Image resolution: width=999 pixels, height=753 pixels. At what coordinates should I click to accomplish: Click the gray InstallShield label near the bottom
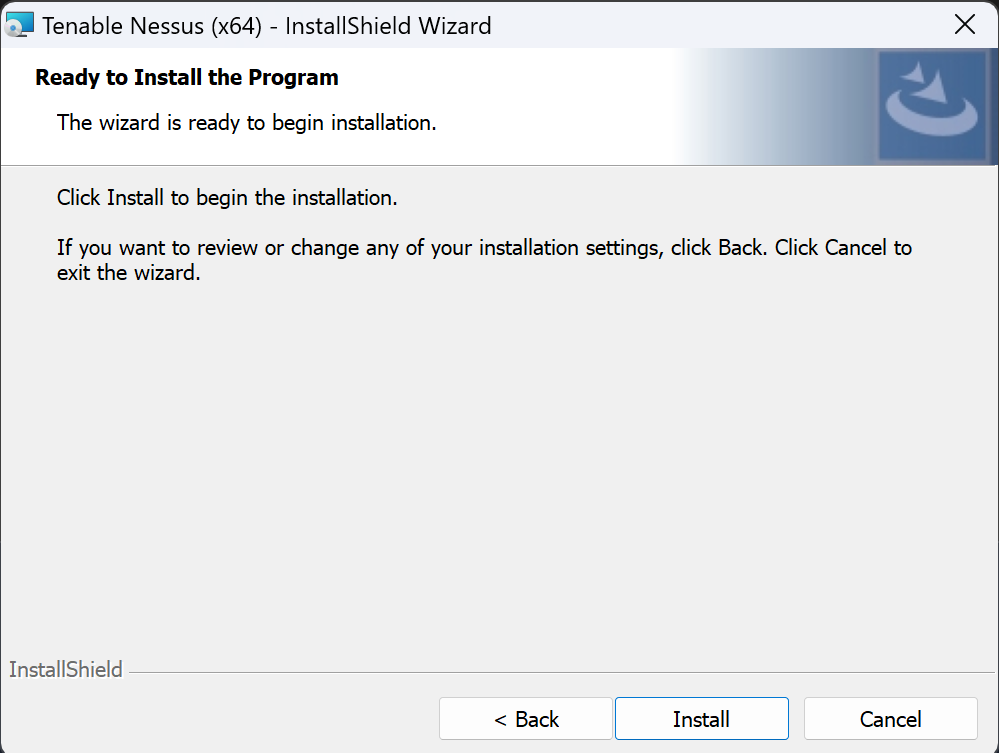point(66,670)
